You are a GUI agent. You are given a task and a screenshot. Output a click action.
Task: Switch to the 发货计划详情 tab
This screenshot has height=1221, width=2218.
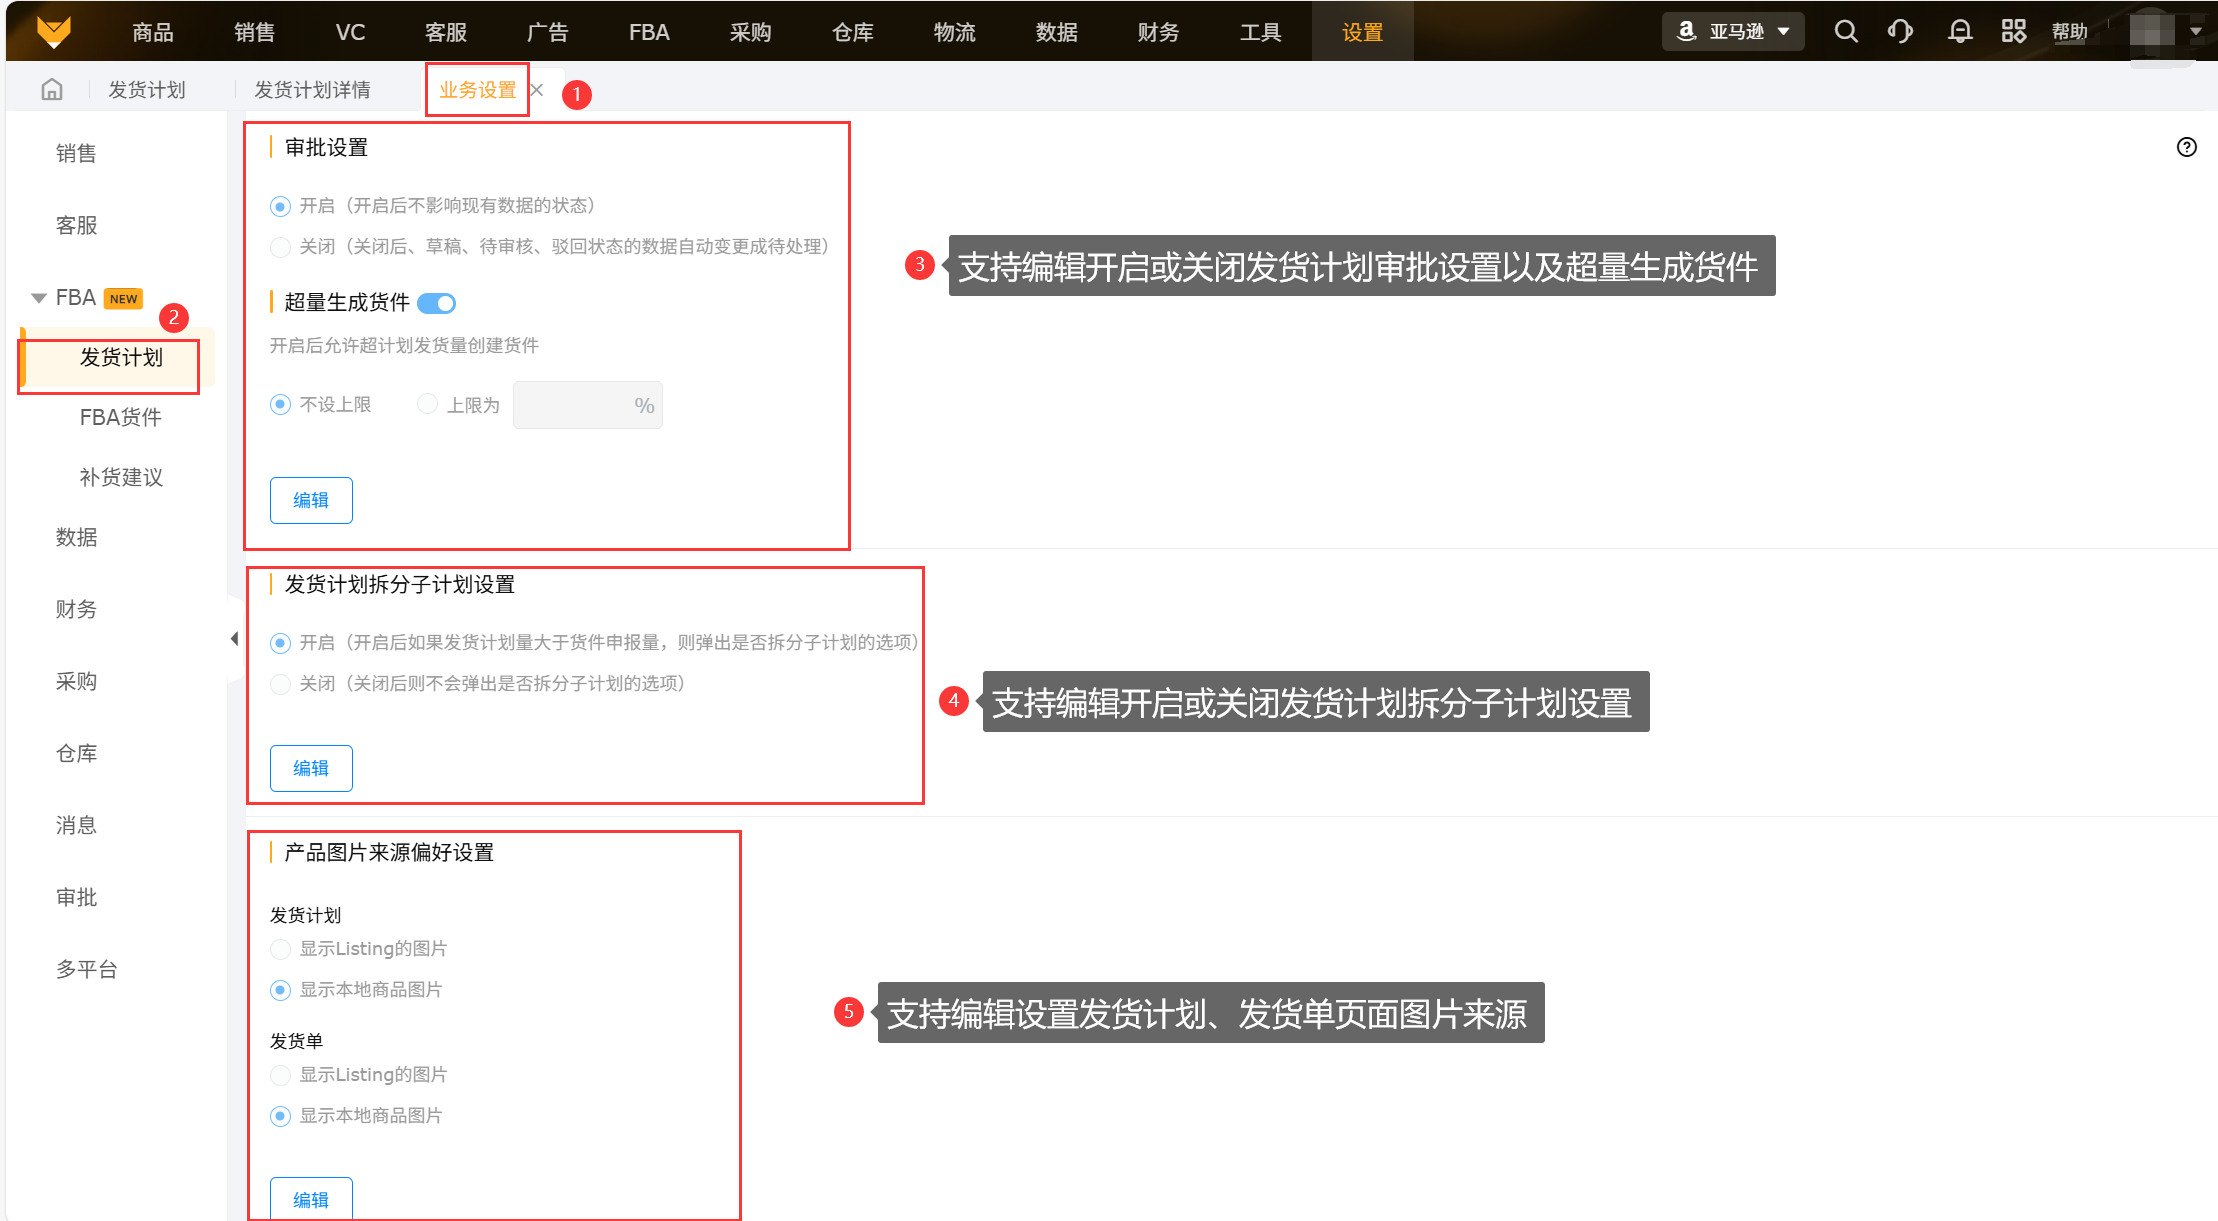point(312,90)
